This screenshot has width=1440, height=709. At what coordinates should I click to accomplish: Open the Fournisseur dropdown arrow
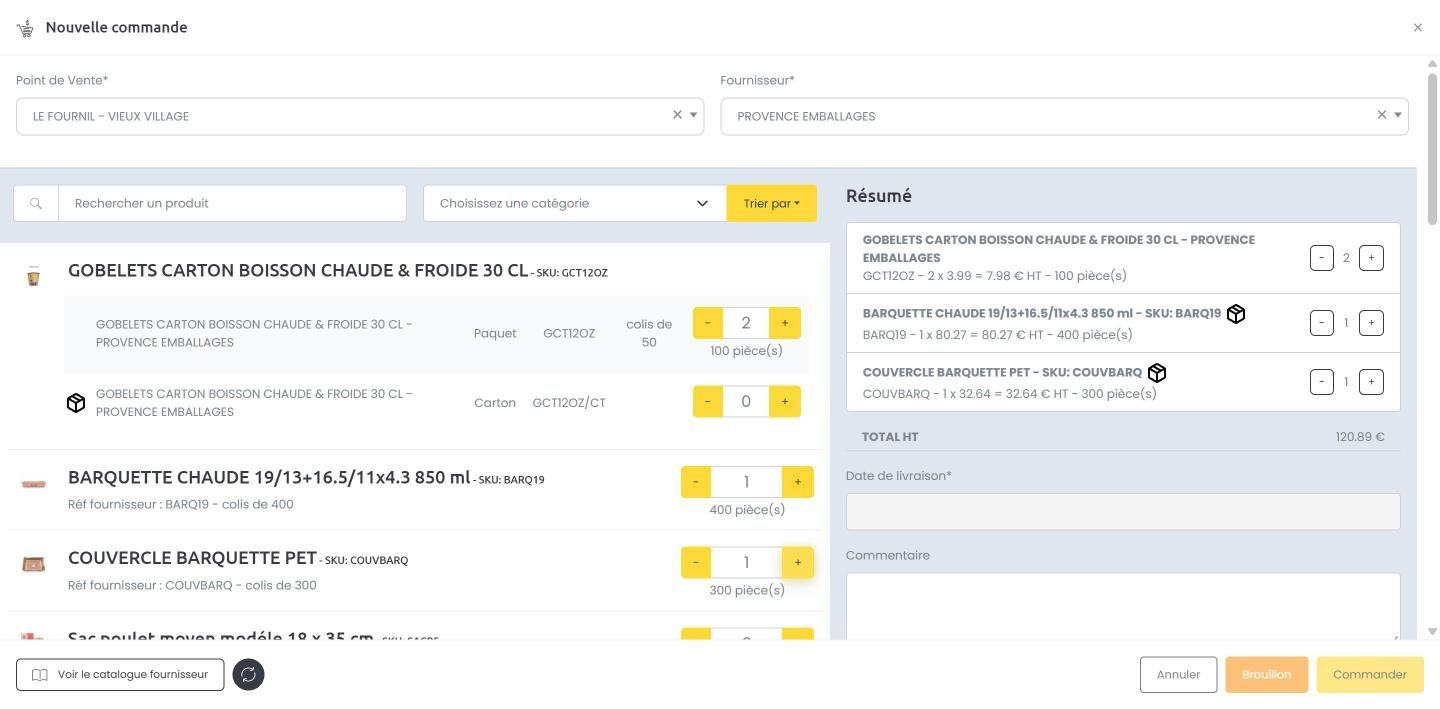[x=1398, y=115]
